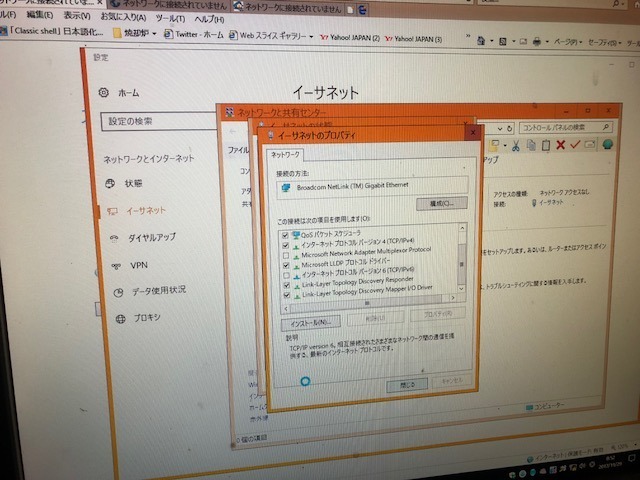Expand the move-to folder dropdown arrow
The image size is (640, 480).
point(505,146)
